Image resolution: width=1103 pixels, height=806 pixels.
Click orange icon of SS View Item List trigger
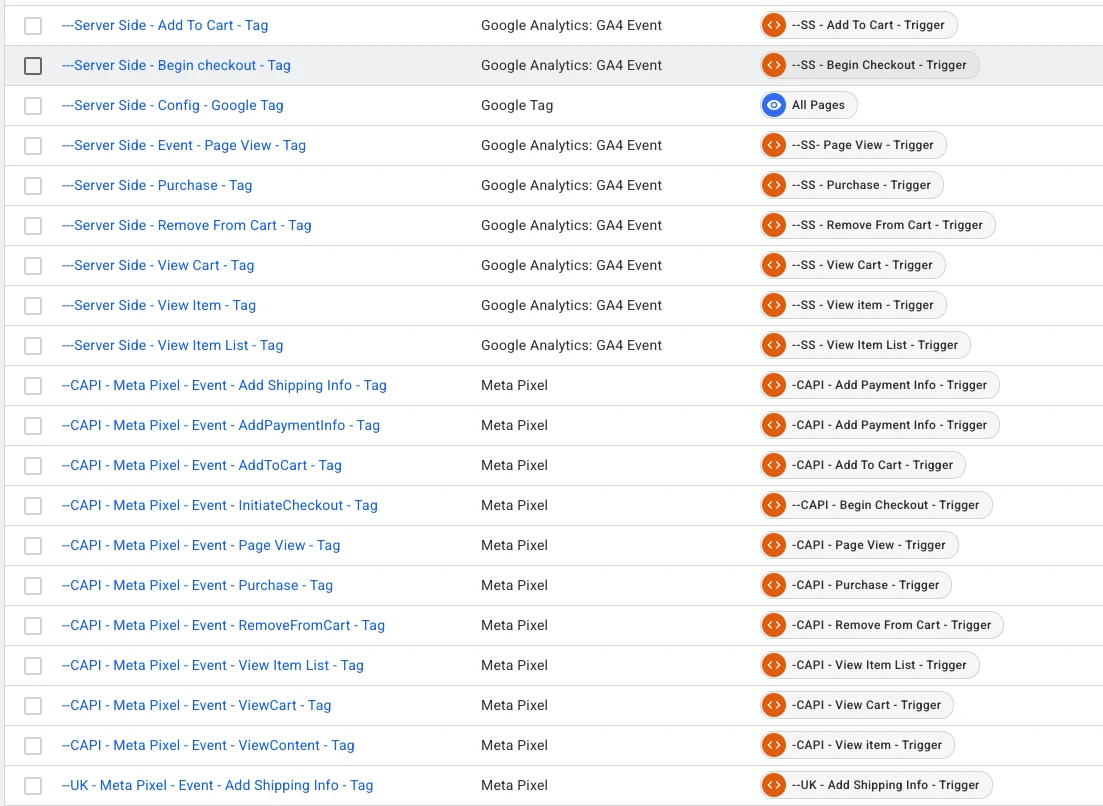click(774, 345)
